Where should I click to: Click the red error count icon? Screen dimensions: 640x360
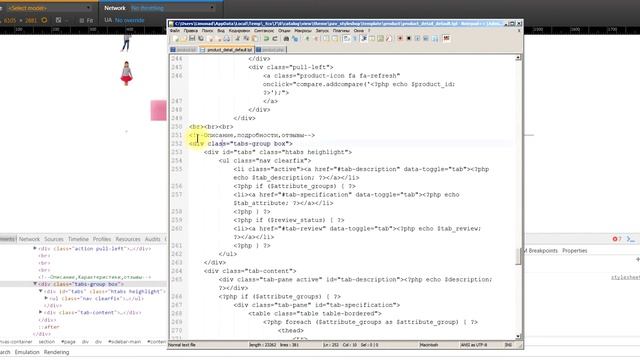pyautogui.click(x=616, y=239)
